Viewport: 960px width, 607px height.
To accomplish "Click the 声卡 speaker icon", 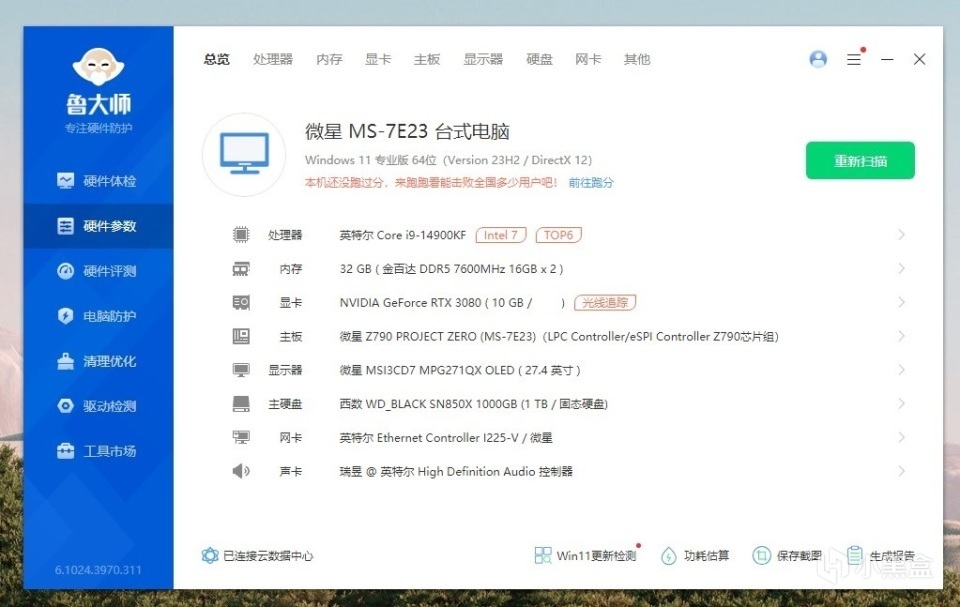I will pos(241,471).
